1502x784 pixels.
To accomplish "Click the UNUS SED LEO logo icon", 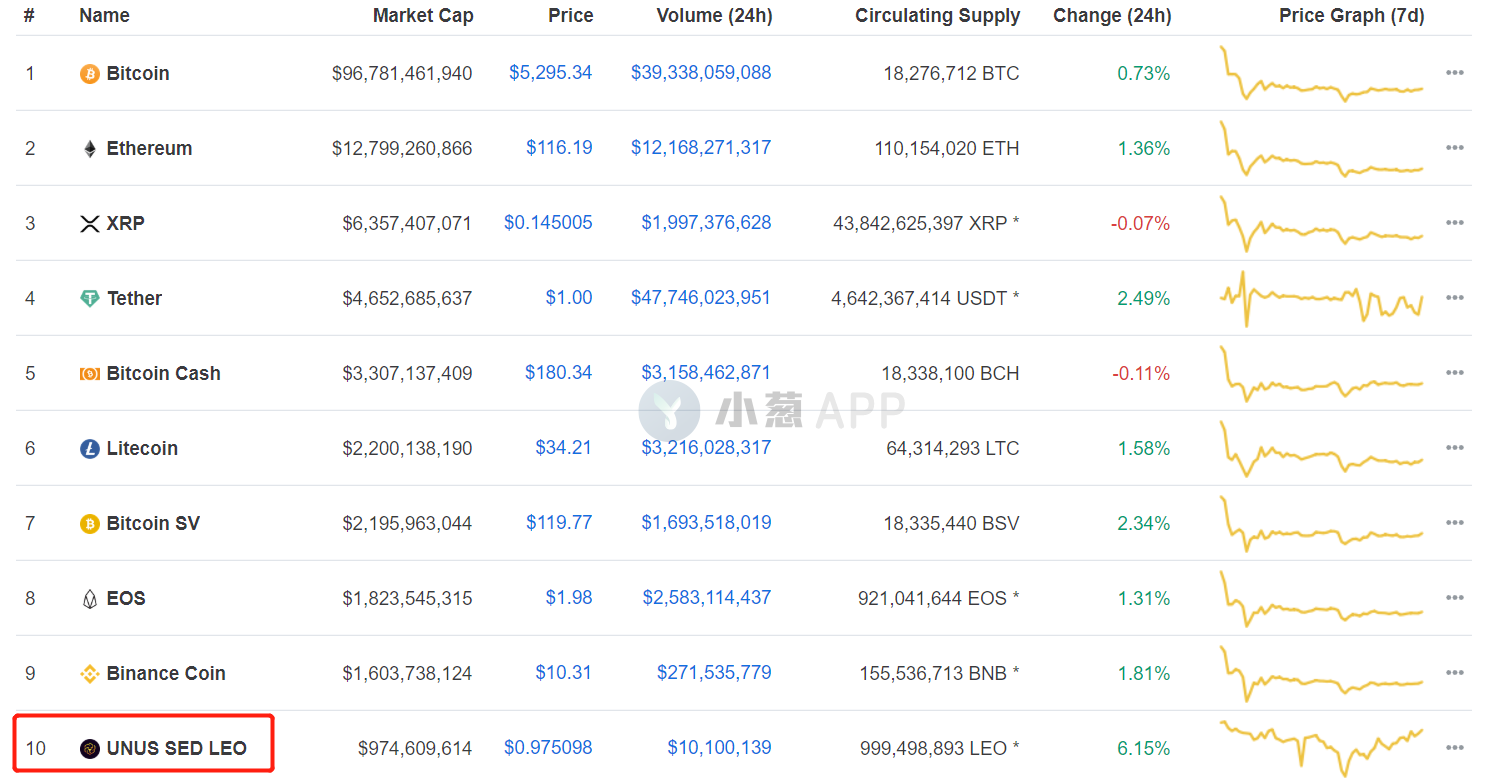I will pos(89,749).
